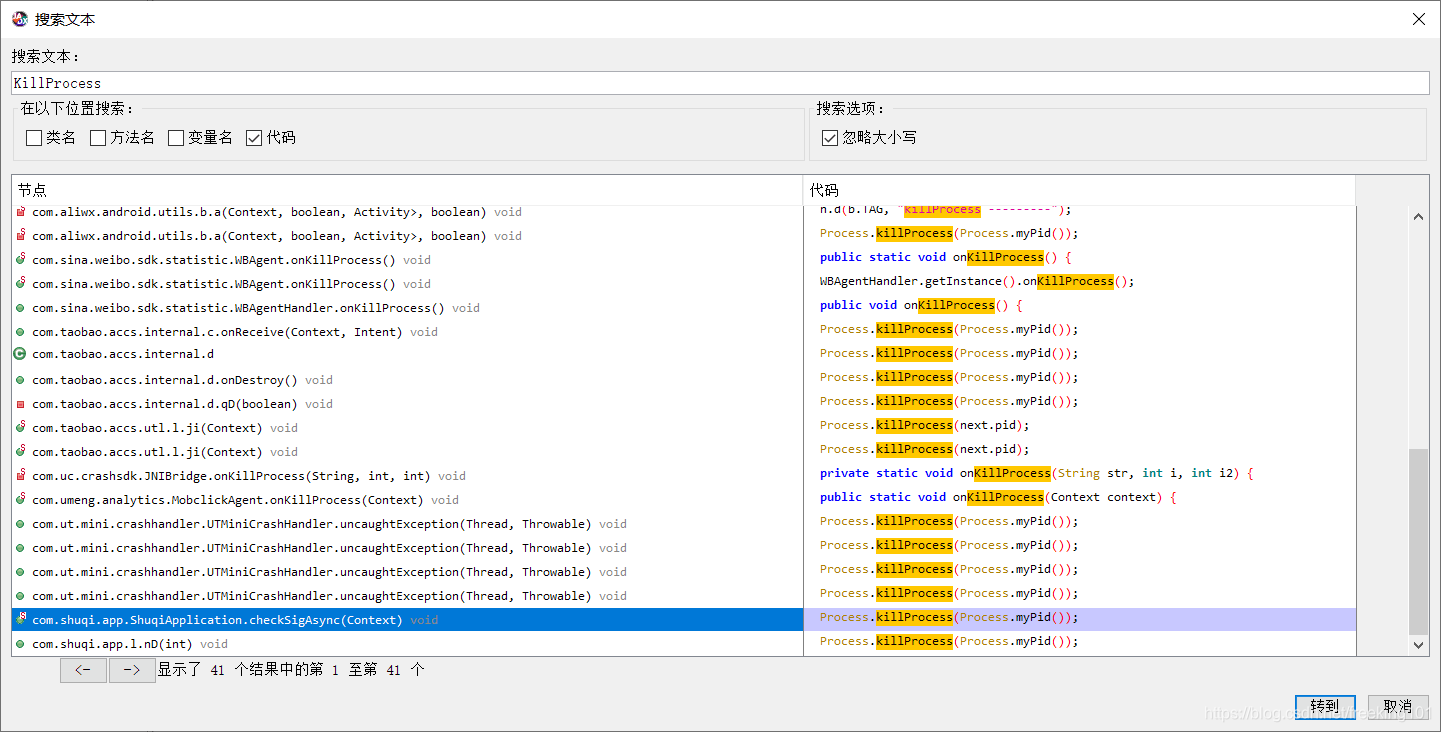Select WBAgentHandler.onKillProcess() result row
Image resolution: width=1441 pixels, height=732 pixels.
pyautogui.click(x=407, y=308)
